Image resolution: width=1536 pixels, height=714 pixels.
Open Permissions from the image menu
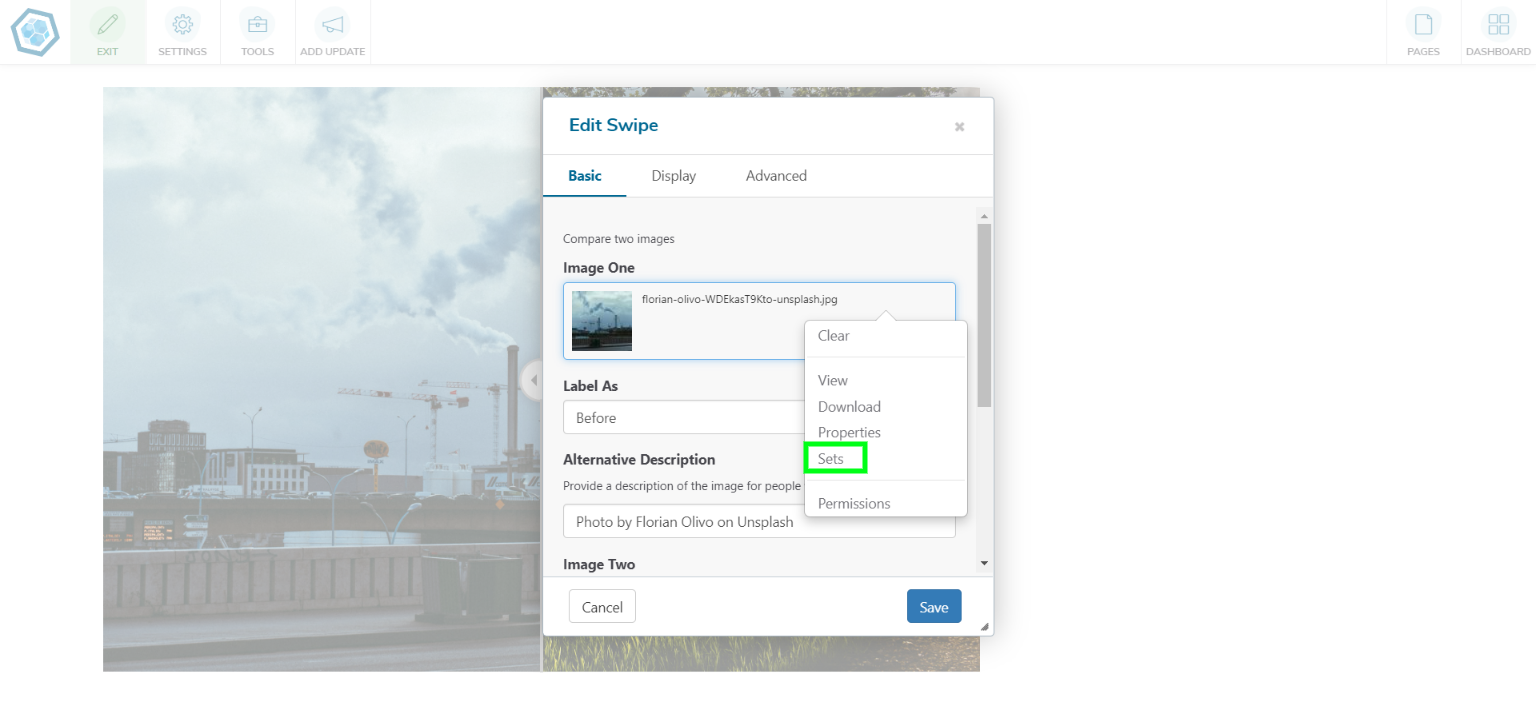pyautogui.click(x=854, y=503)
